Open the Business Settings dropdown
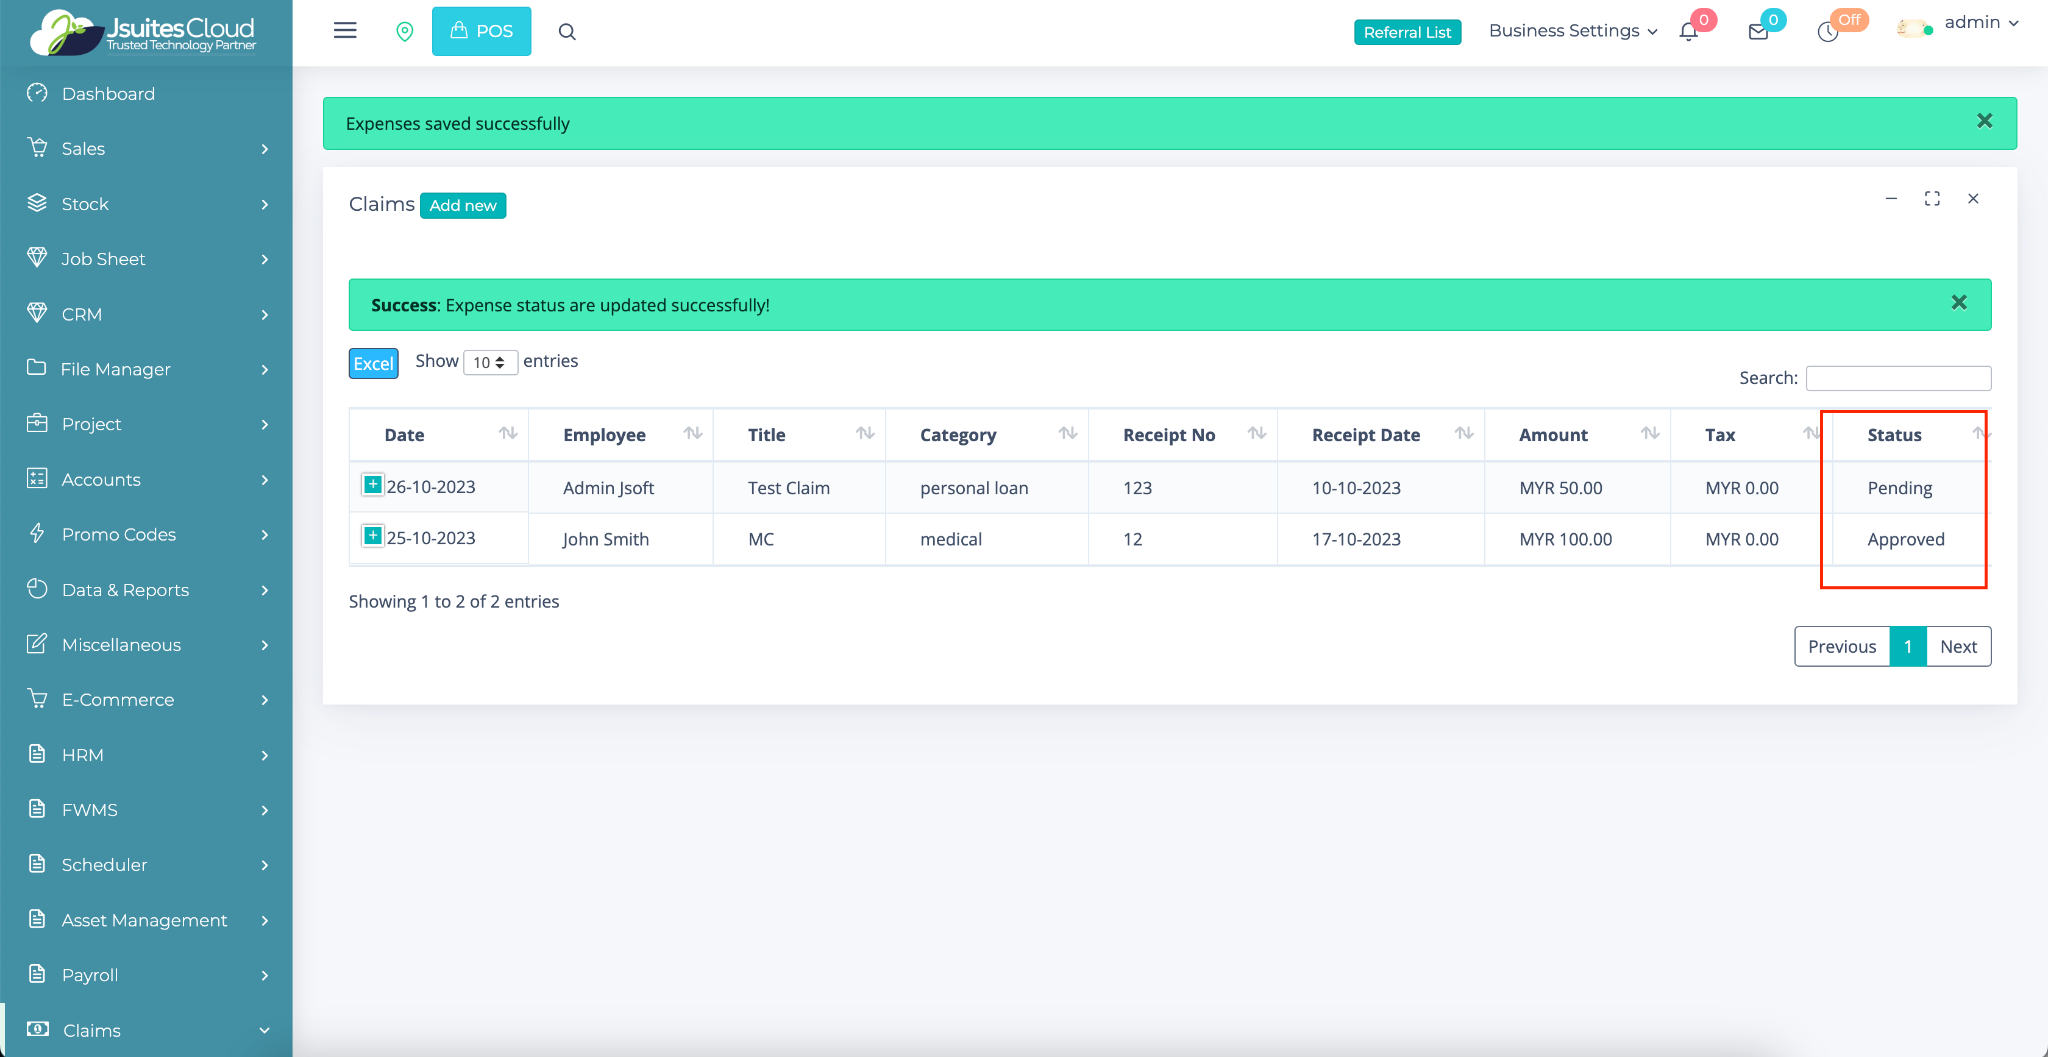The image size is (2048, 1057). pyautogui.click(x=1572, y=31)
